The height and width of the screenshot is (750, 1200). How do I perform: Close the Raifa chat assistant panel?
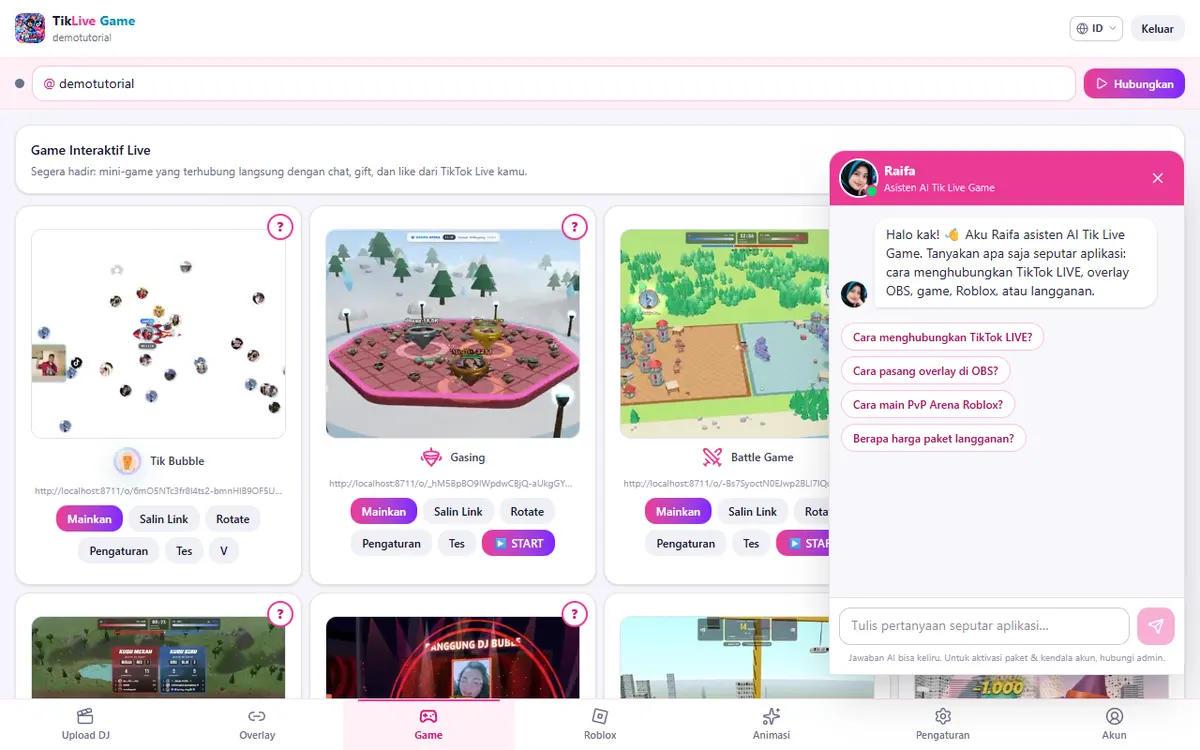(1157, 178)
